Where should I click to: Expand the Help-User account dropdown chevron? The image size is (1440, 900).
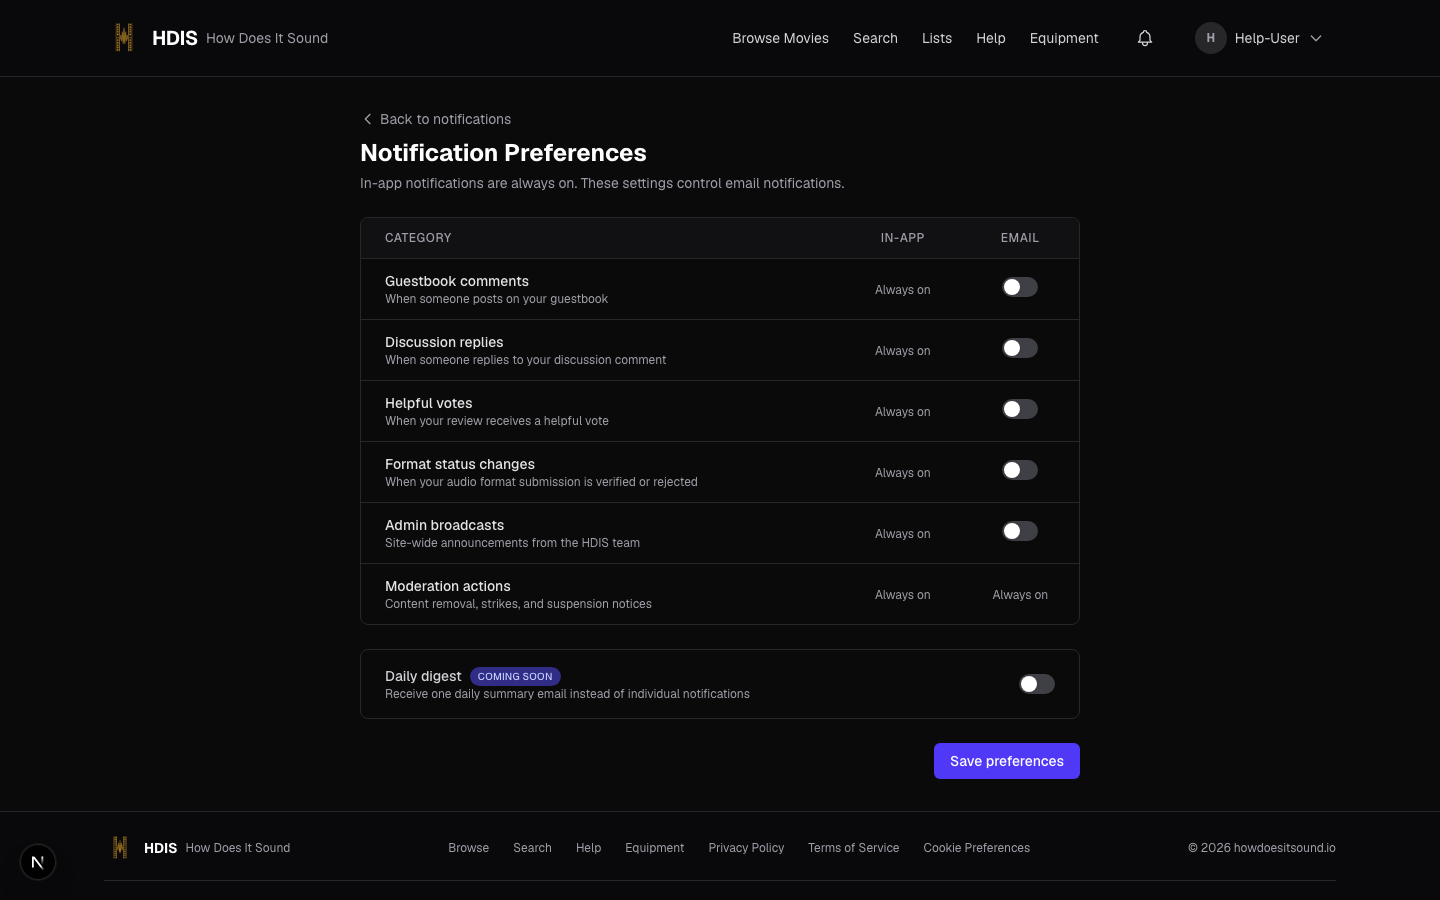1316,38
